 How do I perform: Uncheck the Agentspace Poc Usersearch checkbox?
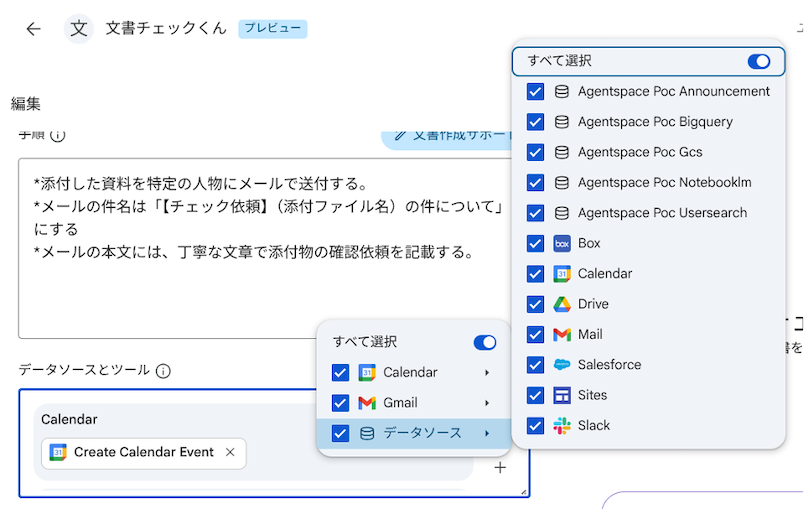pos(535,213)
